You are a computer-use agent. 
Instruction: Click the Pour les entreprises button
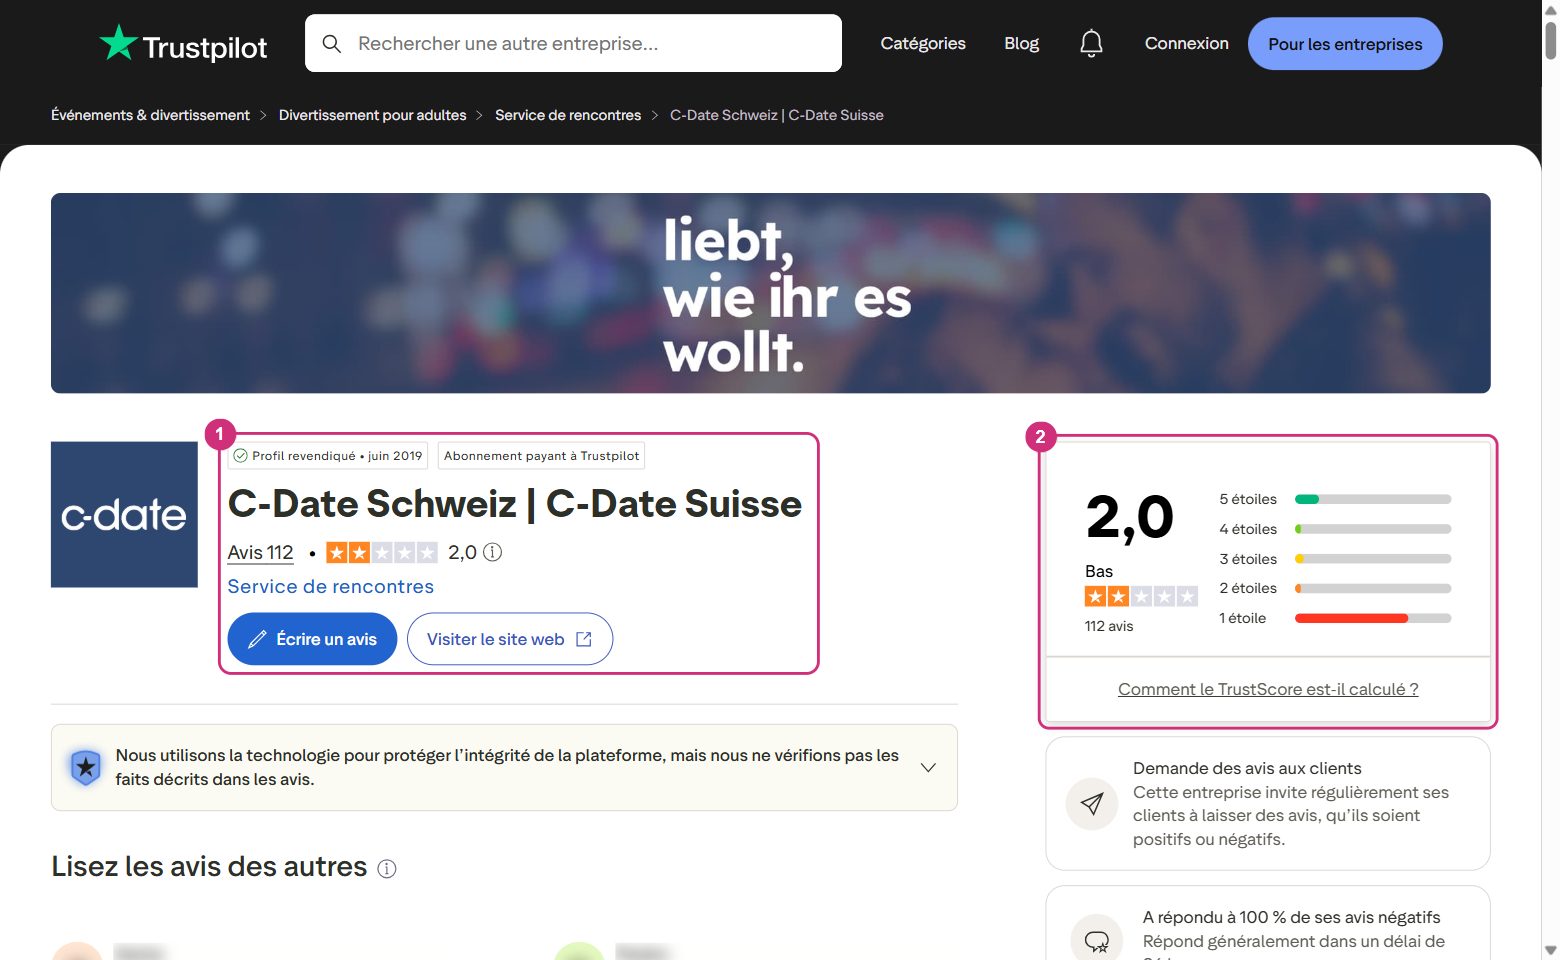point(1345,44)
